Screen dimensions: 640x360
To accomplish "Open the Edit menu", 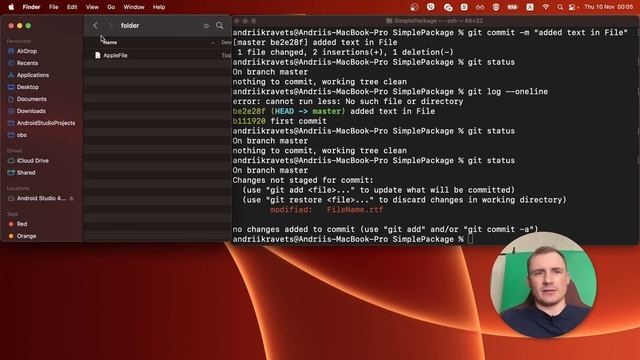I will tap(72, 7).
